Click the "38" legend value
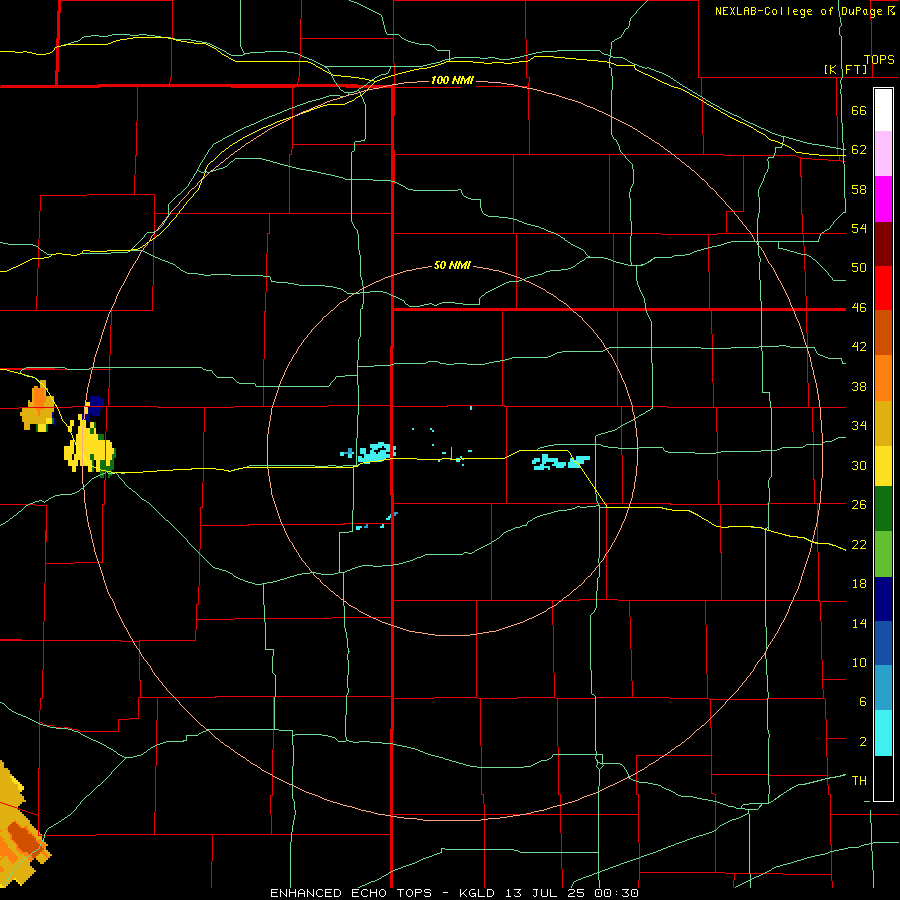This screenshot has height=900, width=900. 859,386
